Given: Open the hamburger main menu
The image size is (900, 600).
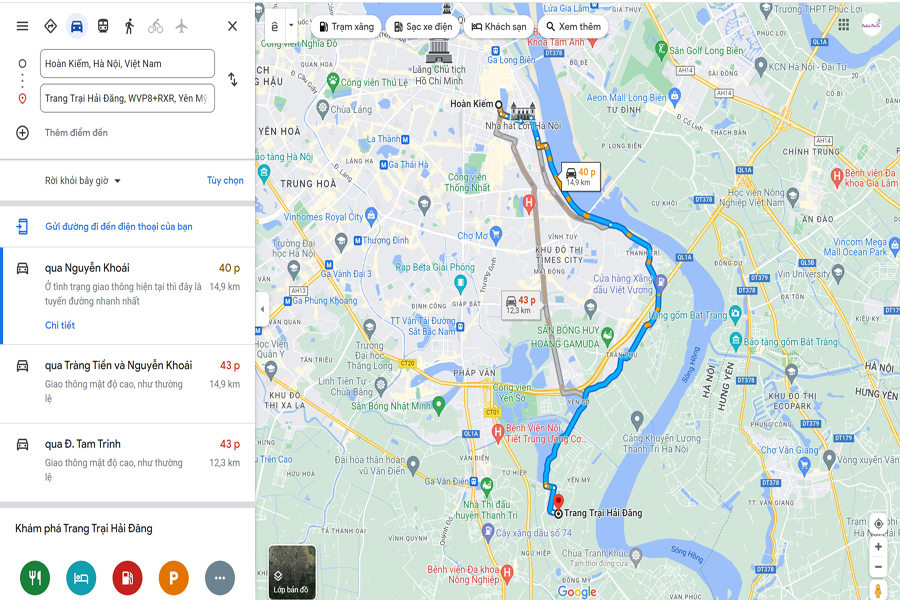Looking at the screenshot, I should coord(22,26).
